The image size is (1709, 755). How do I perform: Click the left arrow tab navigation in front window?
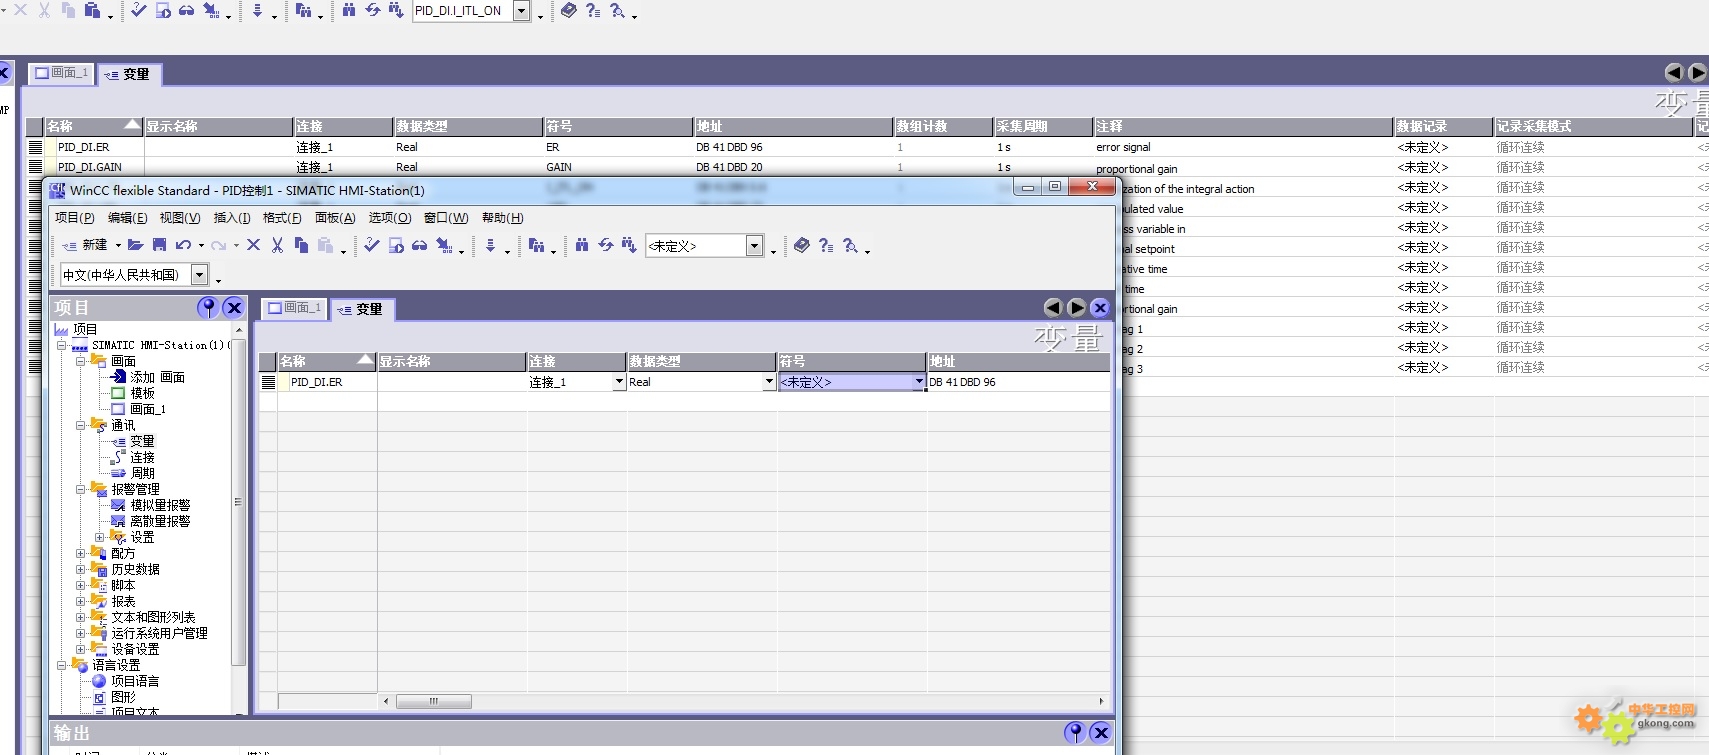1053,308
